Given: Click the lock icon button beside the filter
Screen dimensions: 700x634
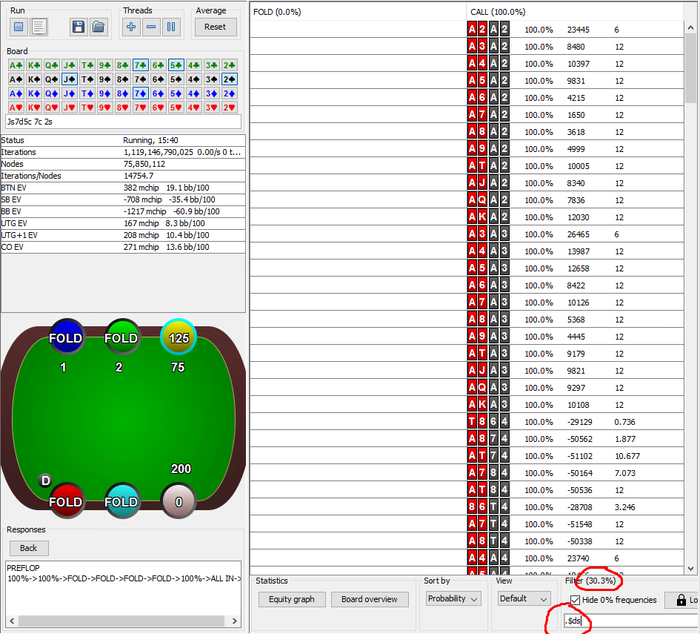Looking at the screenshot, I should click(x=682, y=600).
